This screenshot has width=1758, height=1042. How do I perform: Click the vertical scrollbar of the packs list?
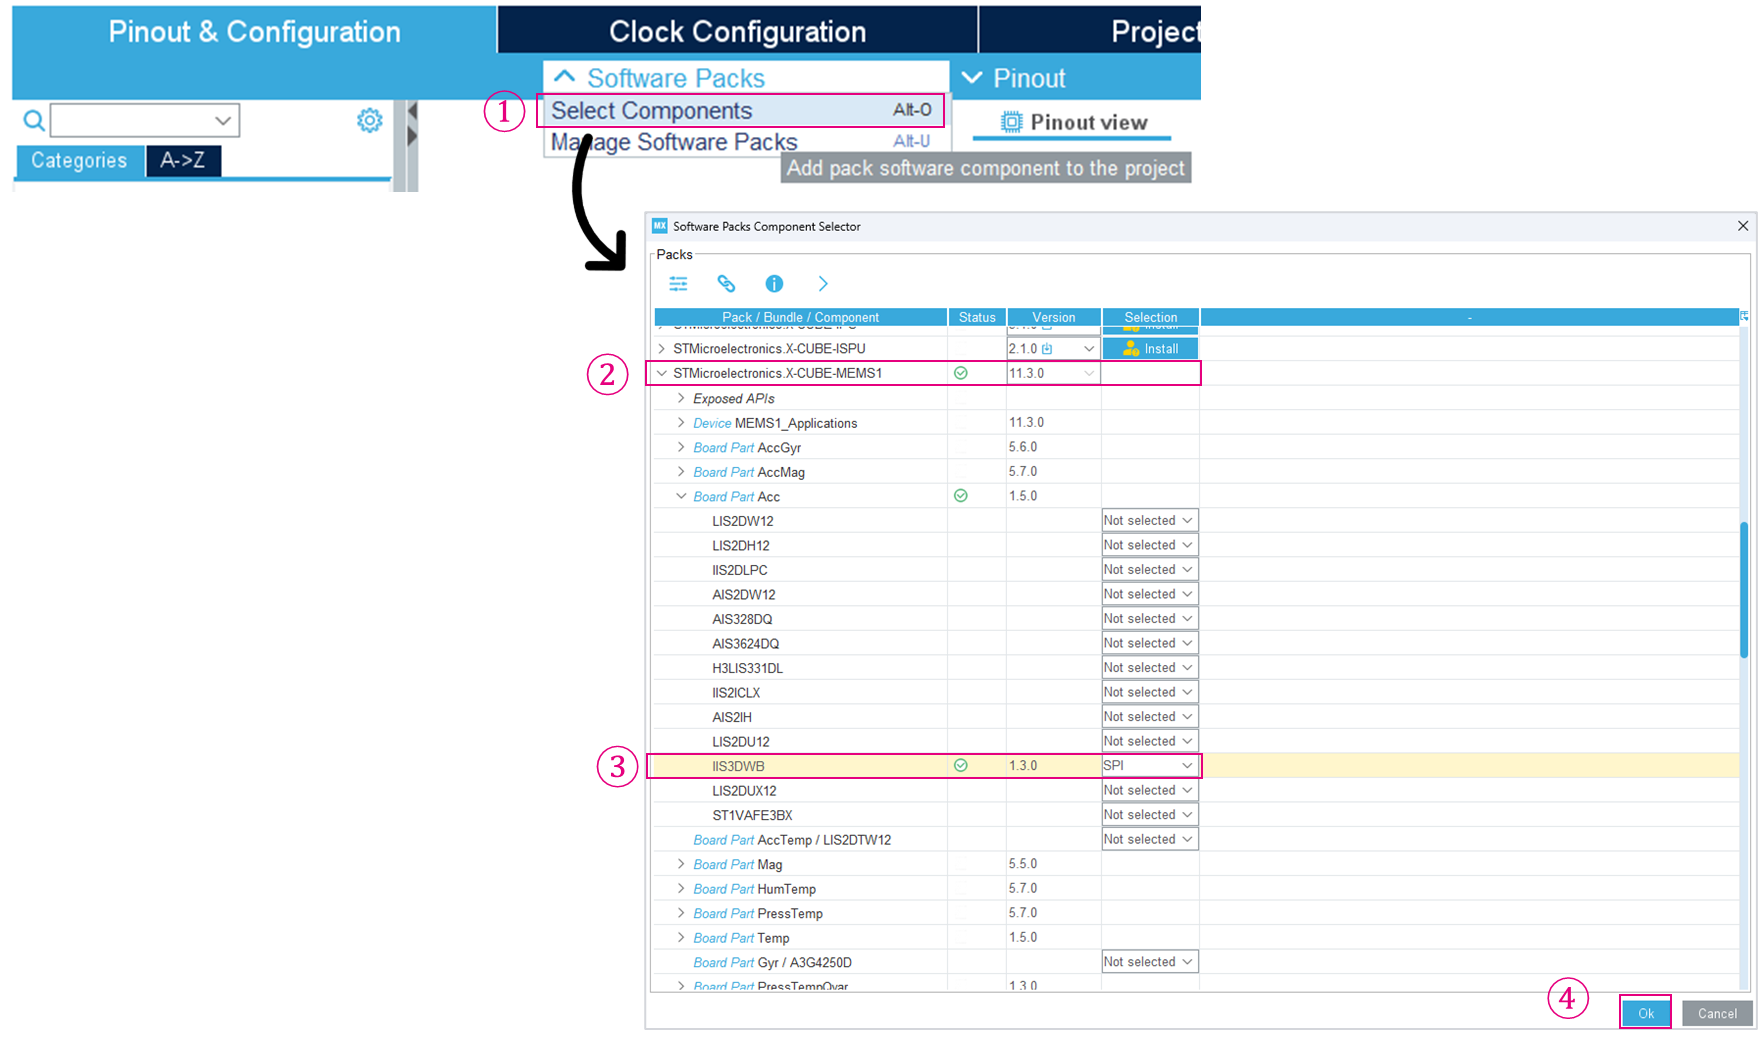coord(1744,590)
